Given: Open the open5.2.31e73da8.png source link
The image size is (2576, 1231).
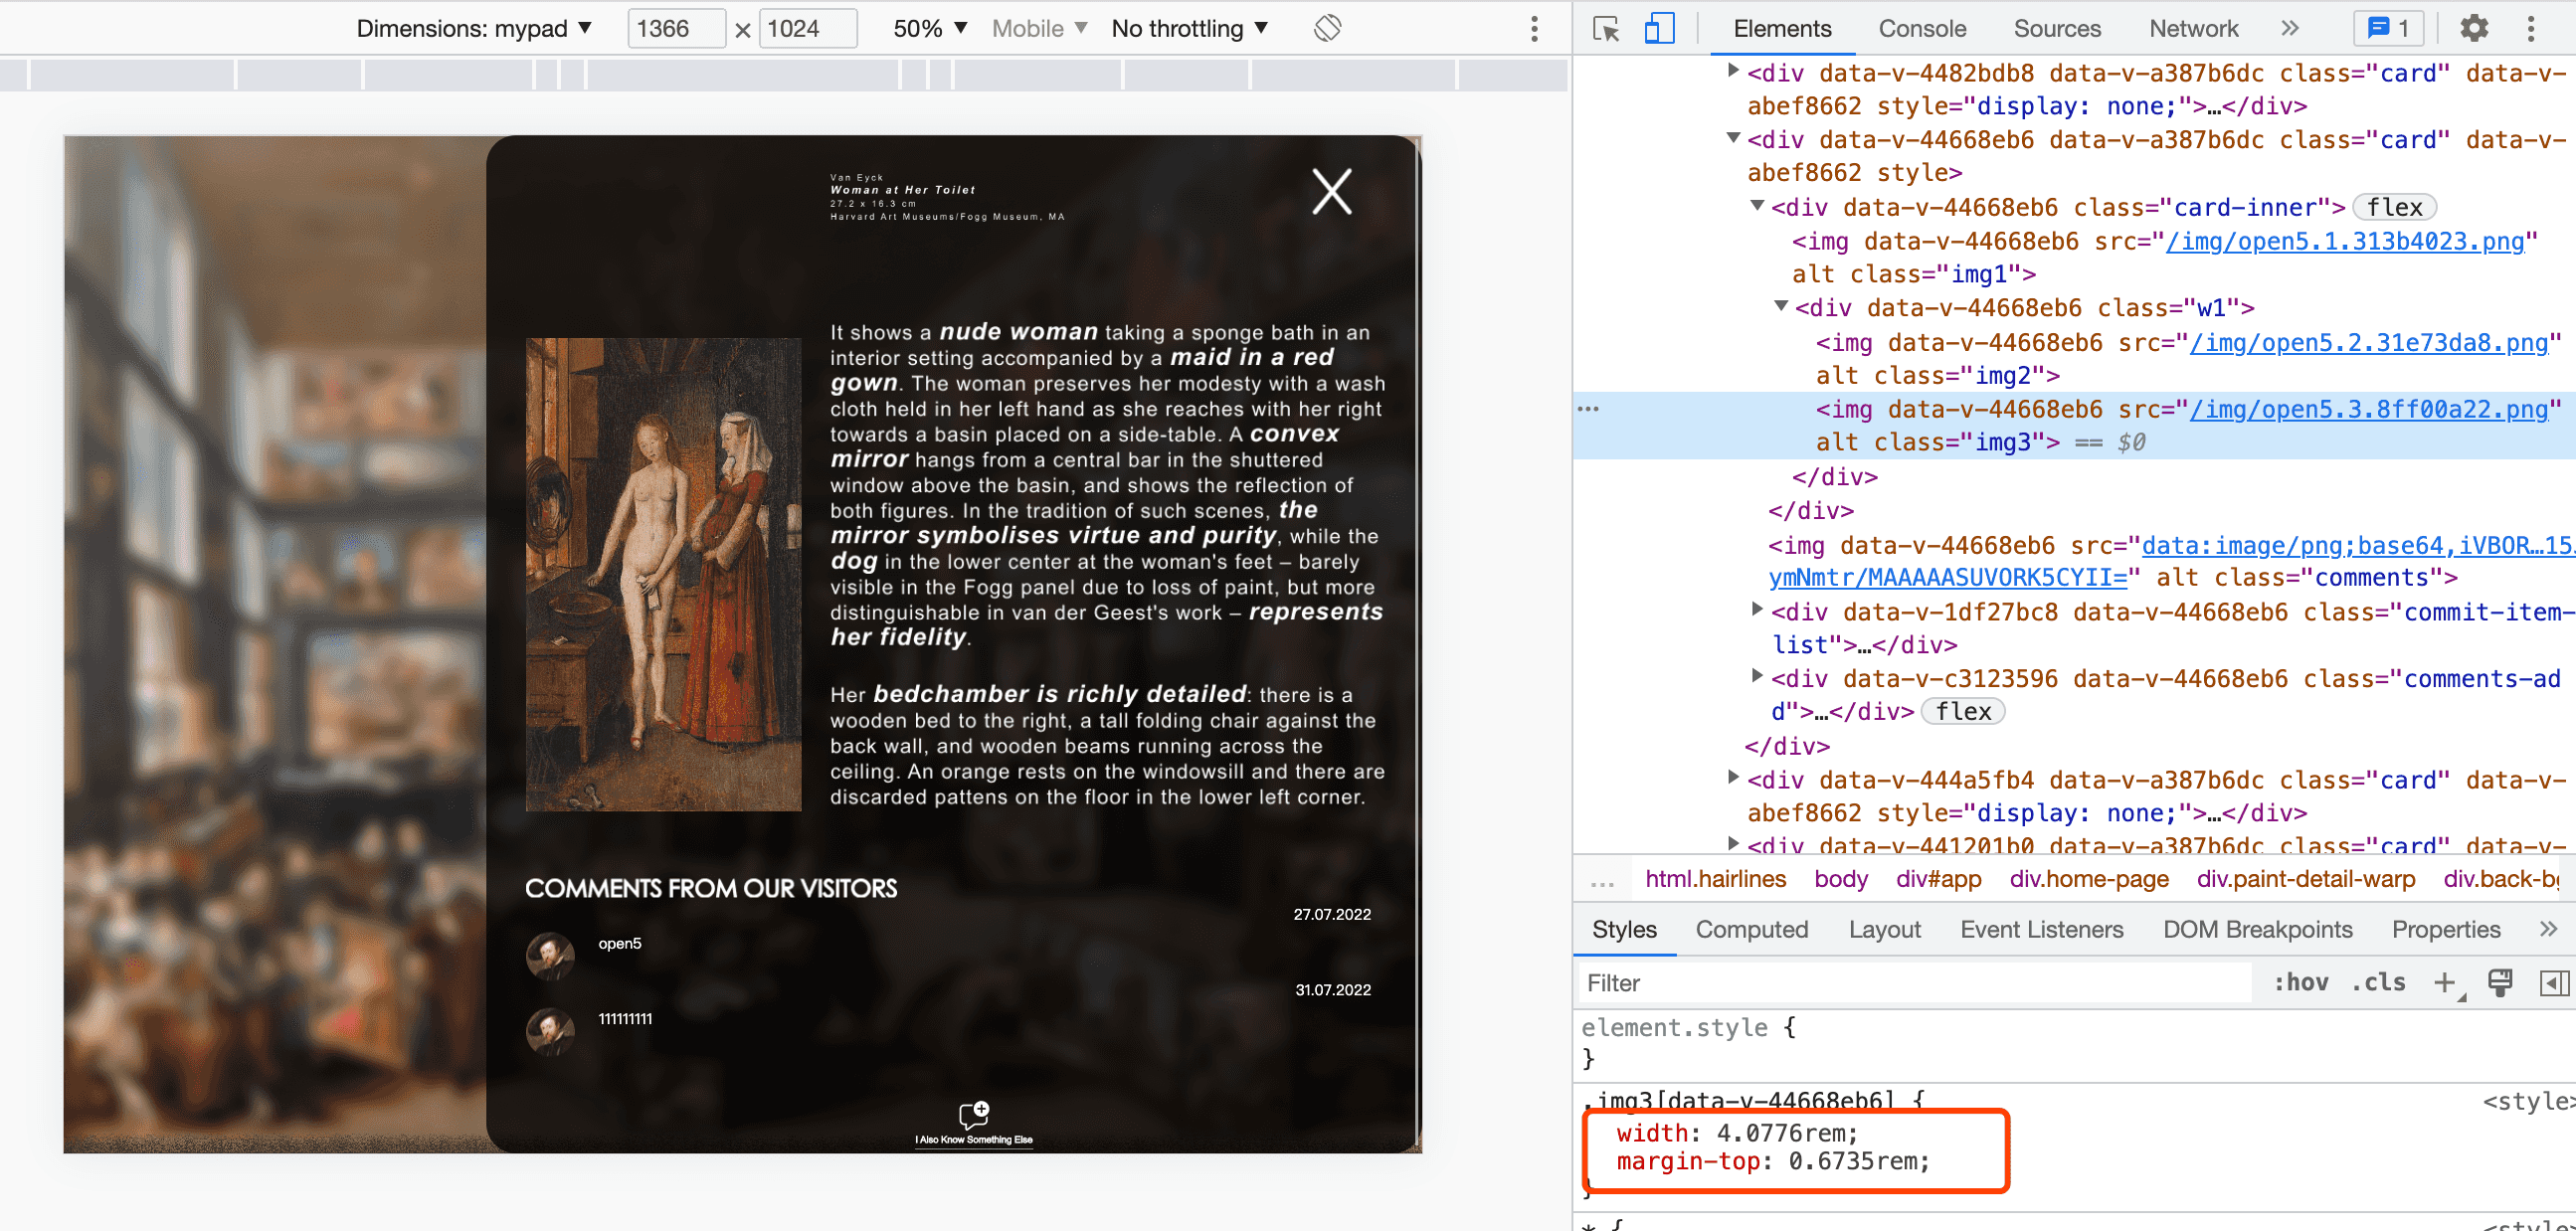Looking at the screenshot, I should tap(2369, 343).
